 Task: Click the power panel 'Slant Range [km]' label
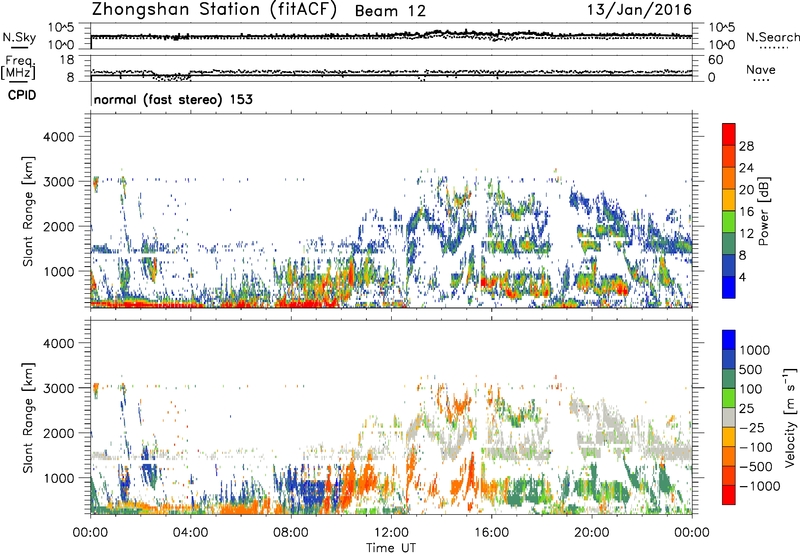click(28, 211)
